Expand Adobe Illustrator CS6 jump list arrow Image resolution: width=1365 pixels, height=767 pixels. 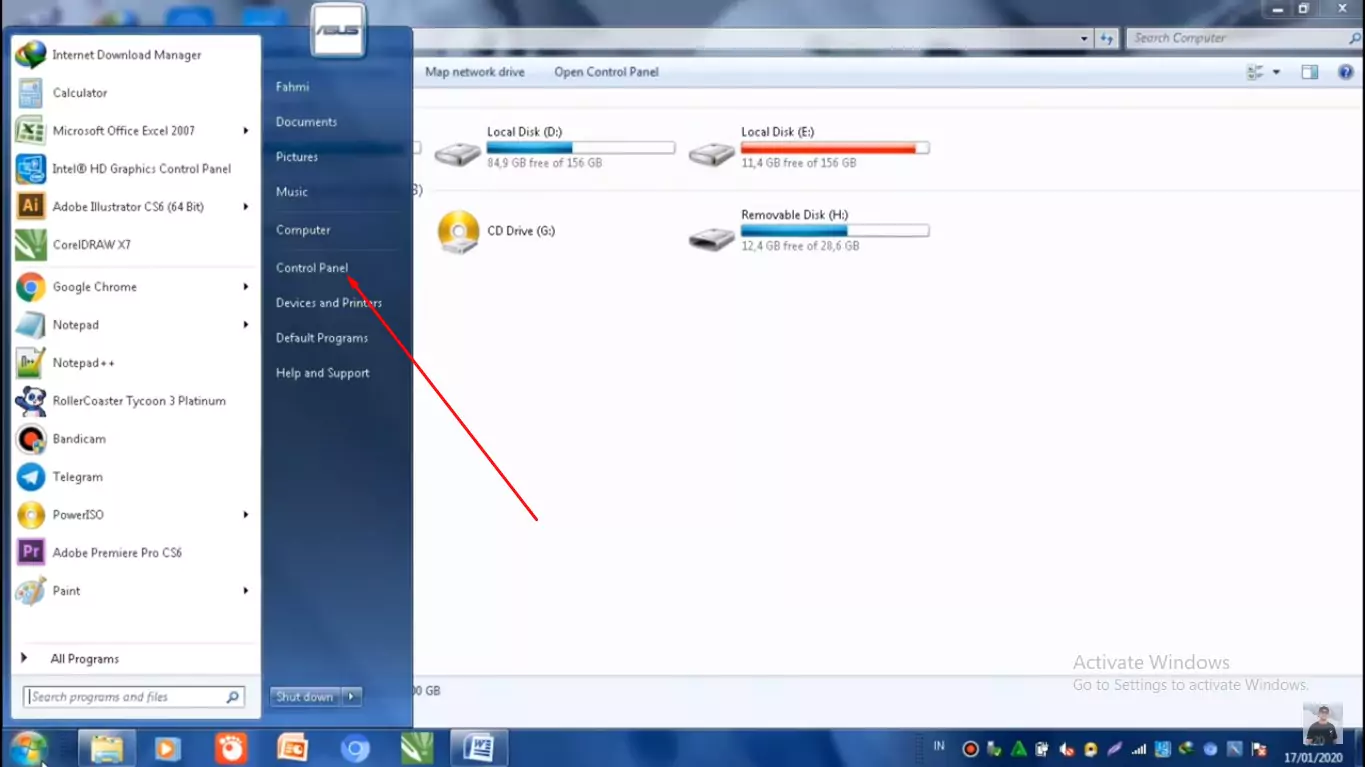point(246,207)
